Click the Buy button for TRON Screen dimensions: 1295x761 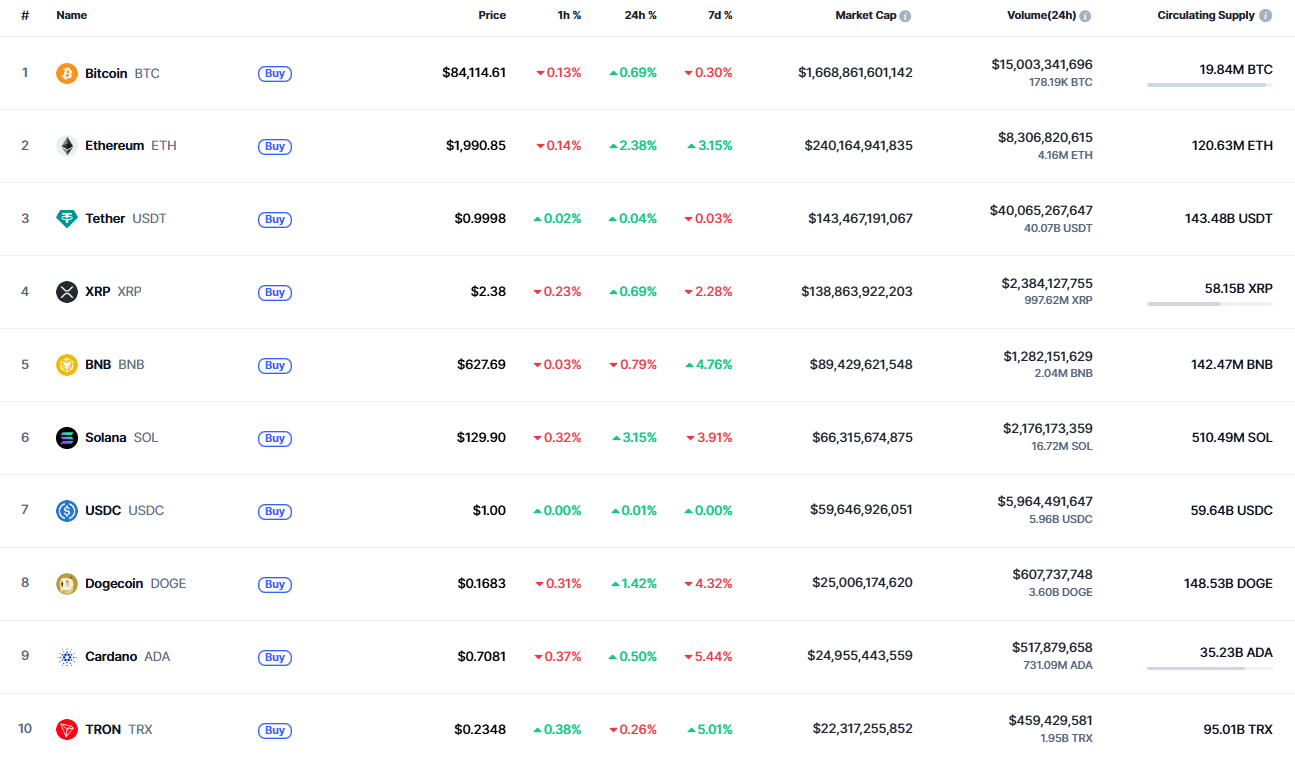tap(274, 730)
